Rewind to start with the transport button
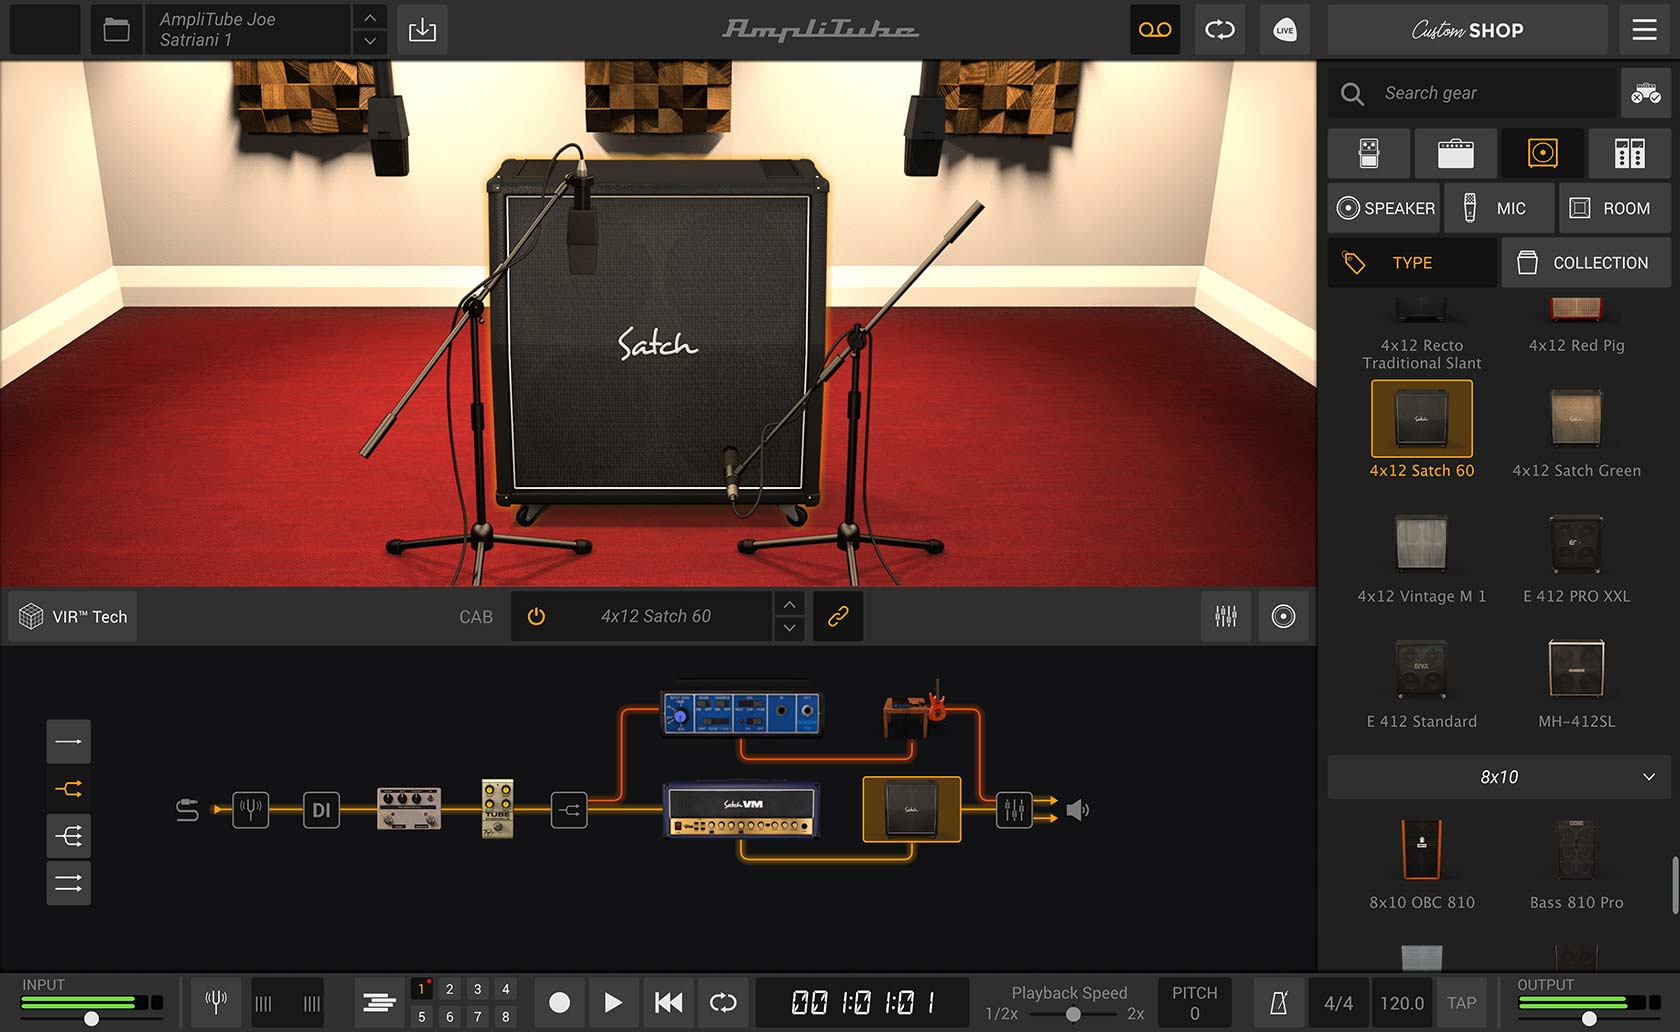 pyautogui.click(x=668, y=1002)
